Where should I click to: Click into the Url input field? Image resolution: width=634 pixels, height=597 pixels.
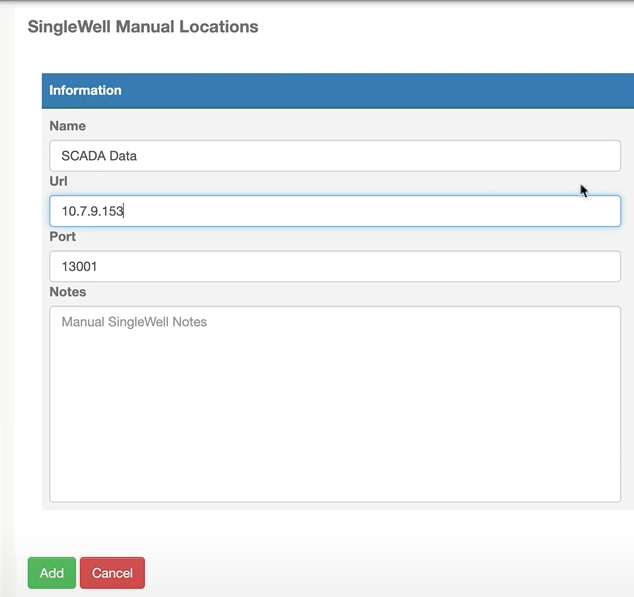[335, 211]
